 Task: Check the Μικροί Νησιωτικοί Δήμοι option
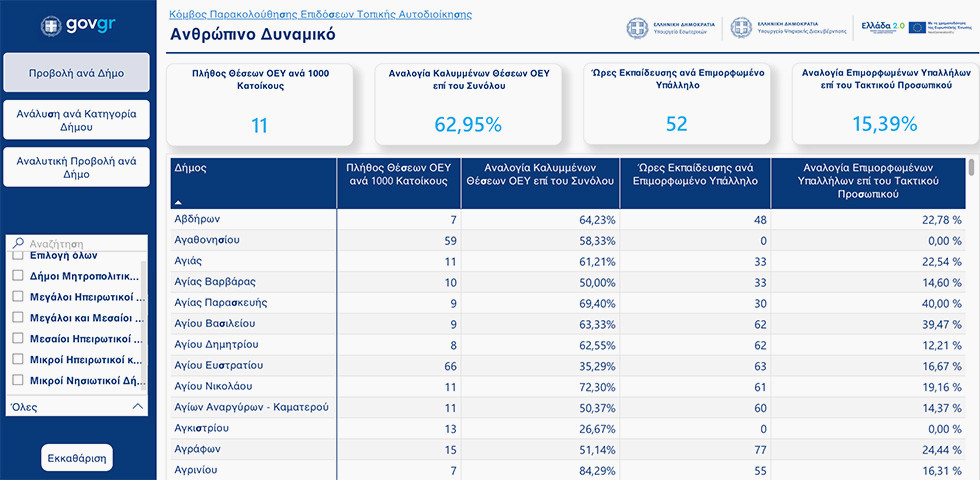(18, 380)
